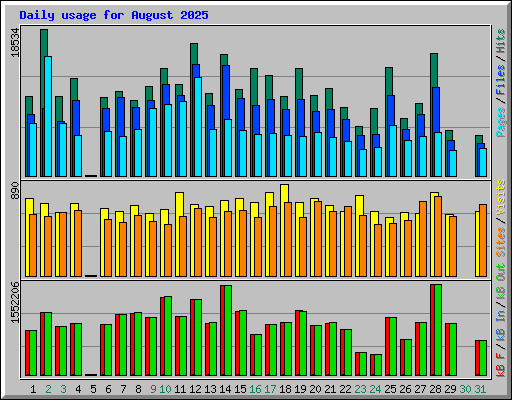Click the orange Sites bar for day 31
This screenshot has height=400, width=512.
[483, 240]
